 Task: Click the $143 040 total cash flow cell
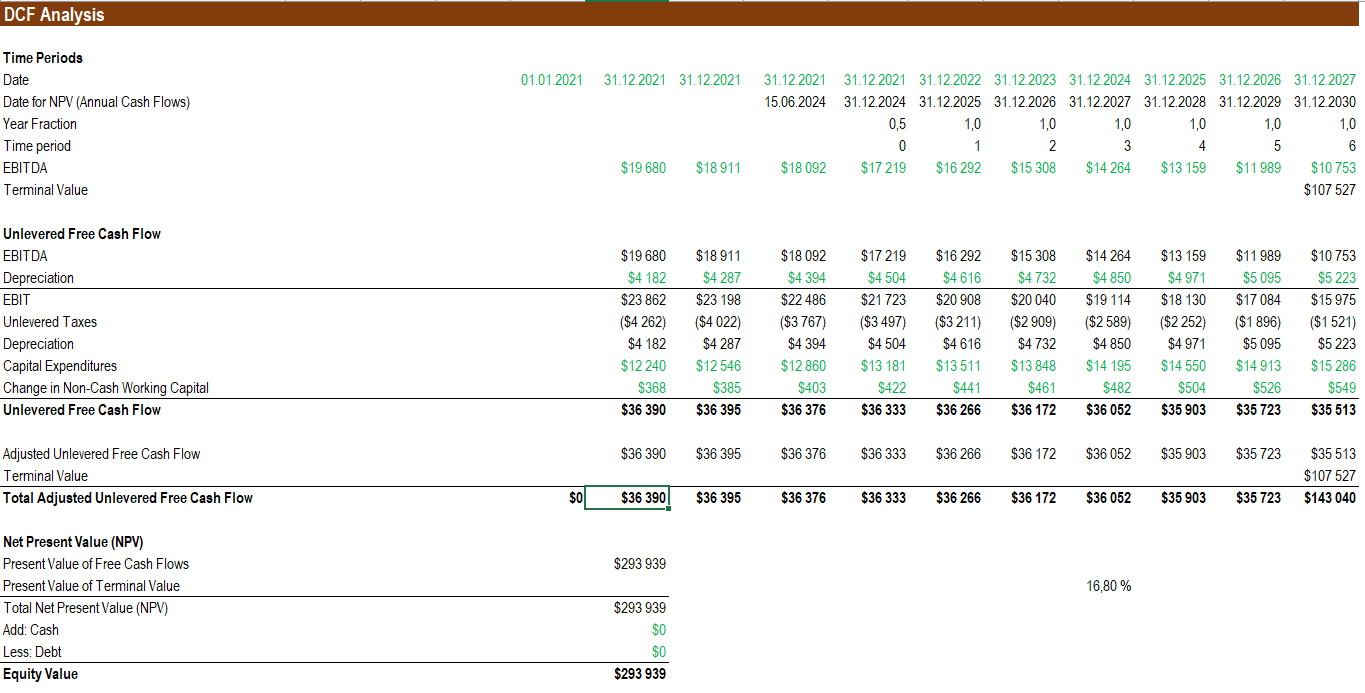(x=1330, y=497)
